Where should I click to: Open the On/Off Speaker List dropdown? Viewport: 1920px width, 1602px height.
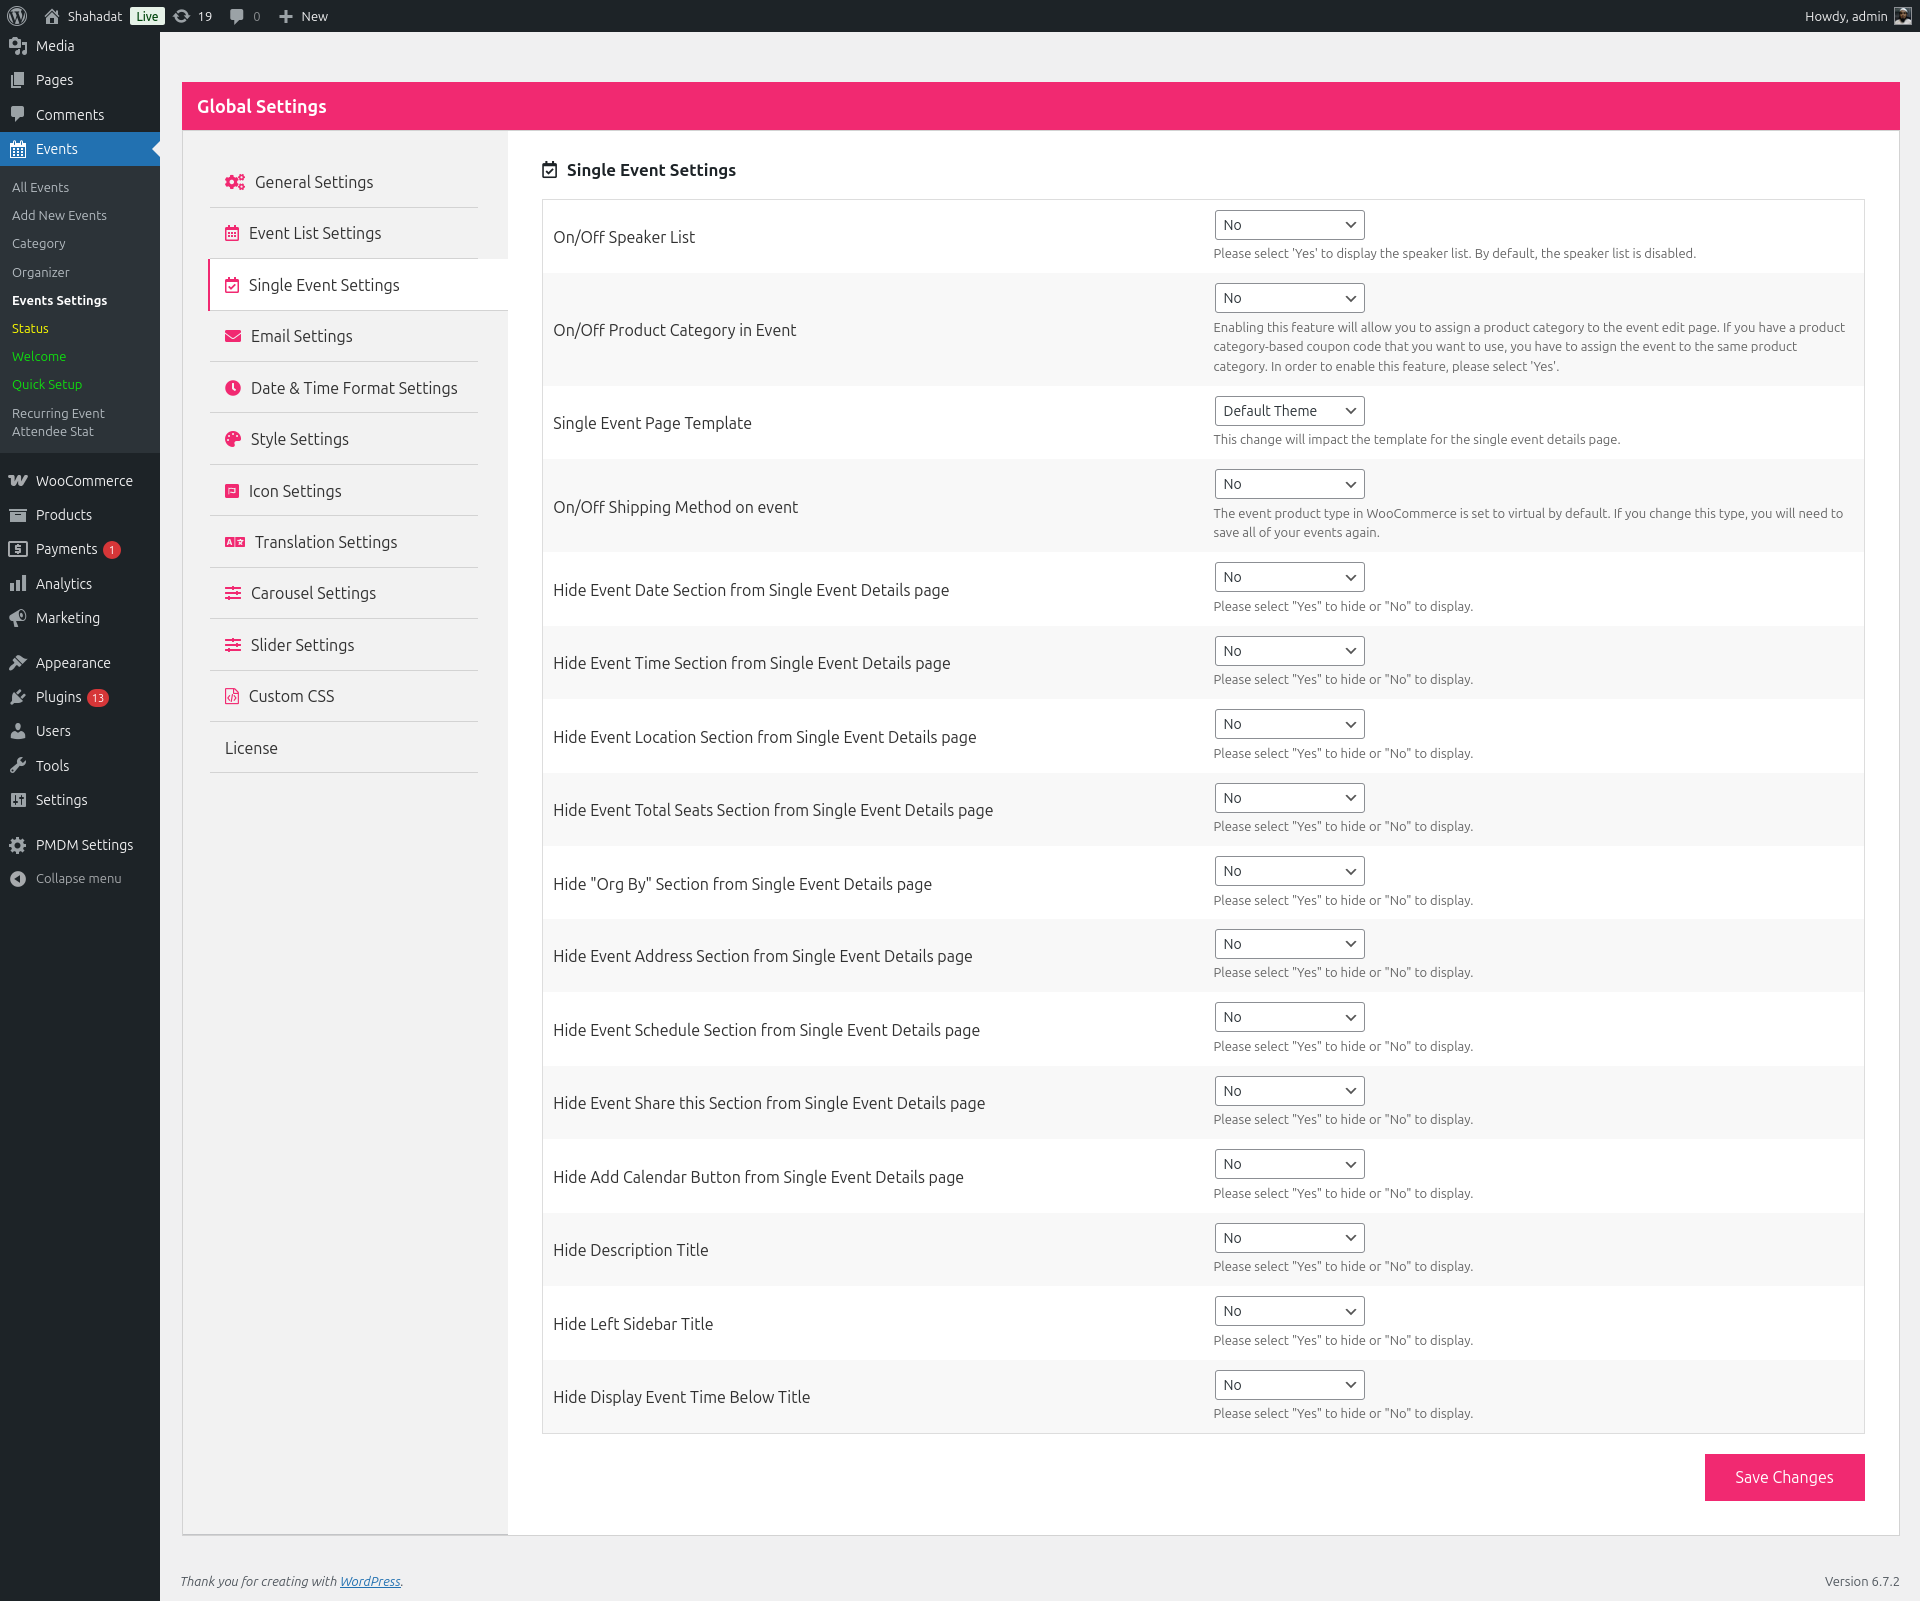click(1289, 225)
